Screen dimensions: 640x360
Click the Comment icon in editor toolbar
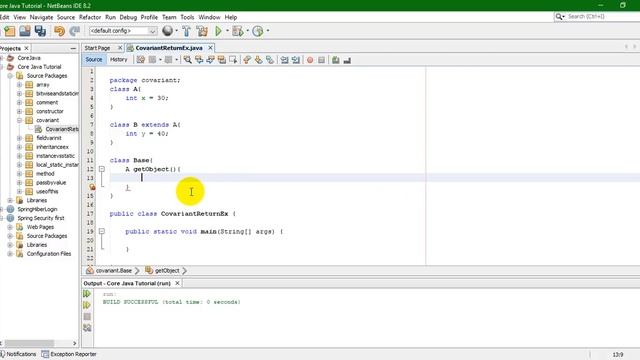coord(336,60)
